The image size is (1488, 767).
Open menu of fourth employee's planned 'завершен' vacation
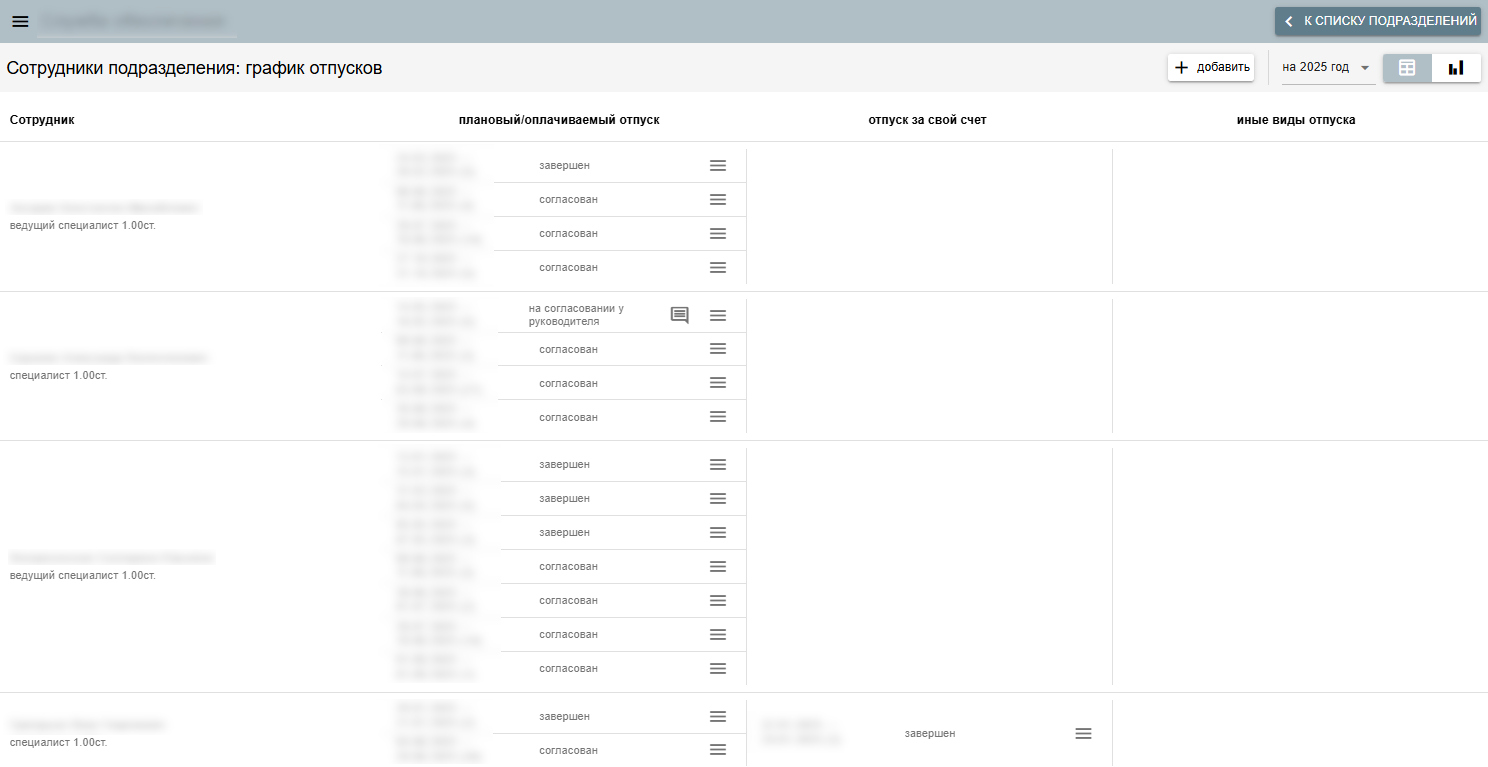point(718,716)
